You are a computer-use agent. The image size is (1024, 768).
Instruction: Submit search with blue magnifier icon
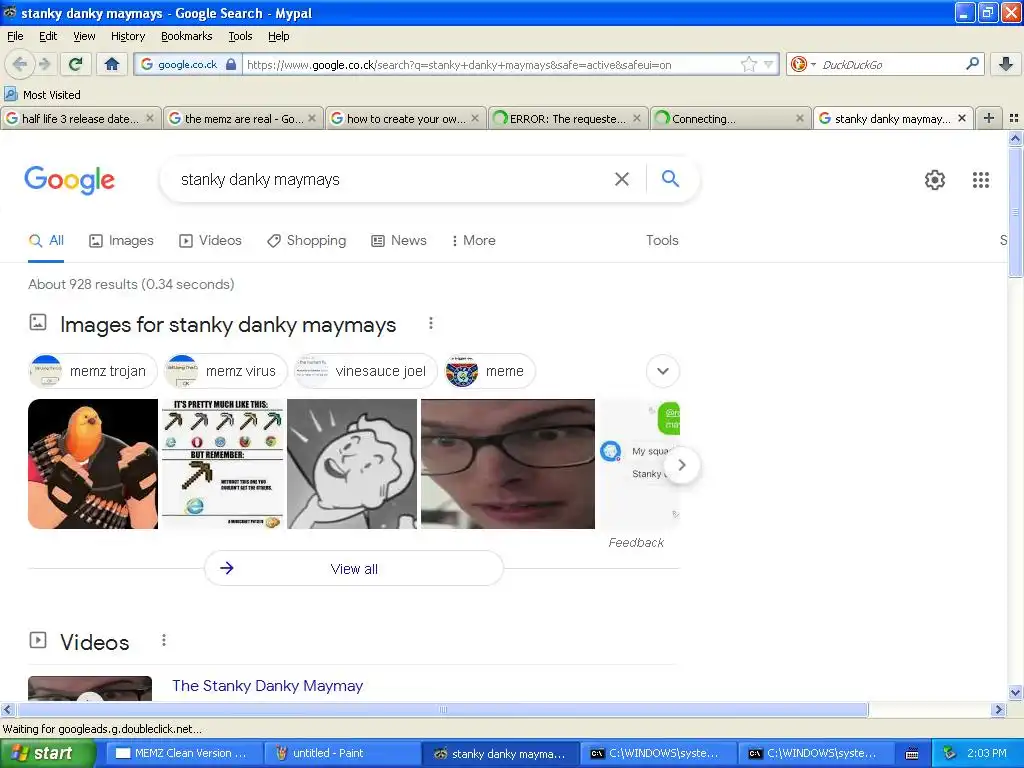coord(670,178)
